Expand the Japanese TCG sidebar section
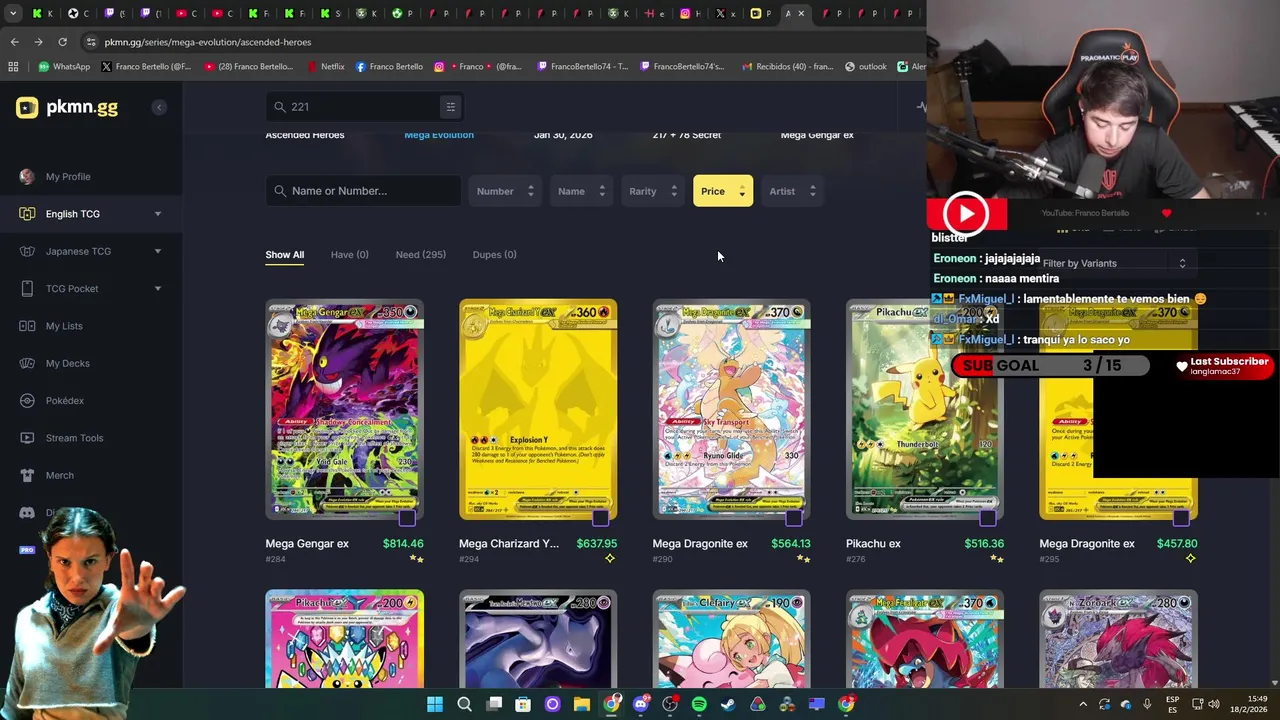The height and width of the screenshot is (720, 1280). point(157,251)
